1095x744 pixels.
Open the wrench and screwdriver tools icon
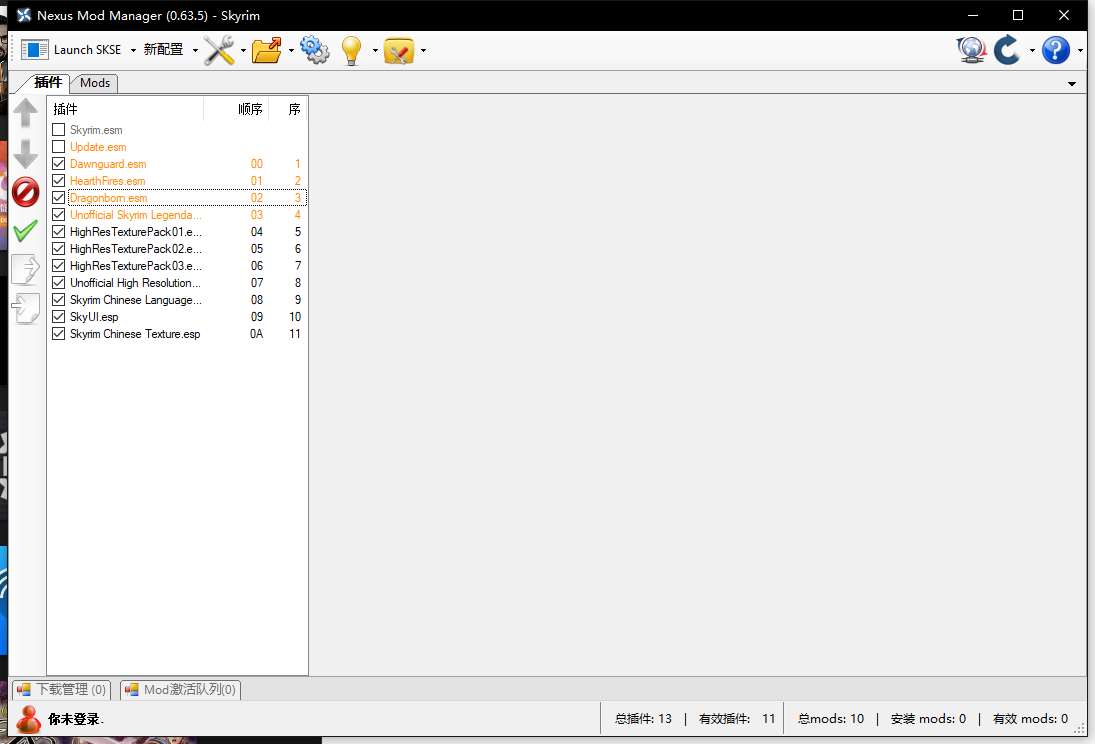219,50
